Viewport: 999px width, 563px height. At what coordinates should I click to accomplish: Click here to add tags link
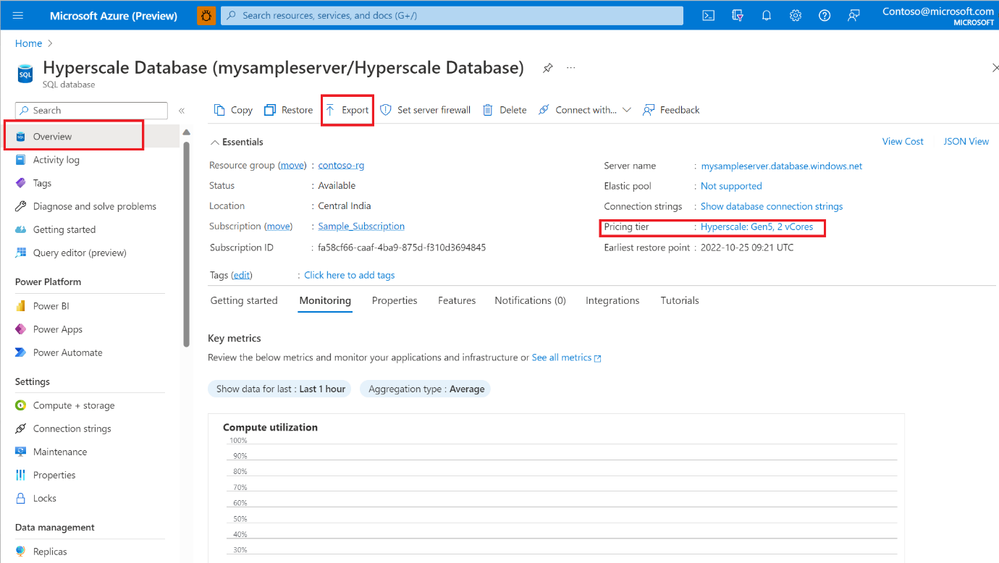click(349, 275)
